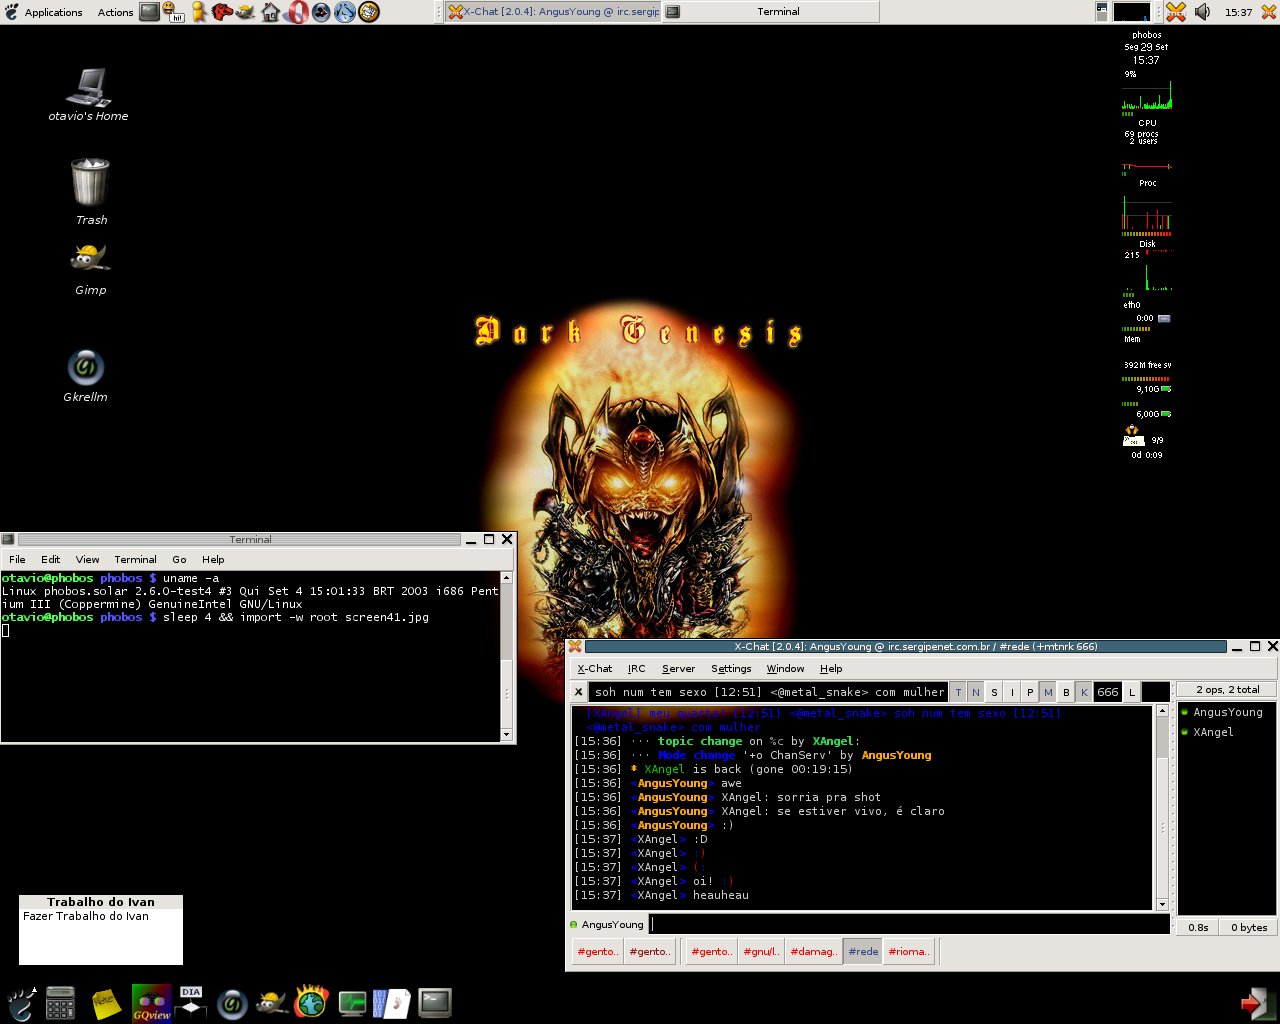Open the home folder house icon
Screen dimensions: 1280x1024
271,12
